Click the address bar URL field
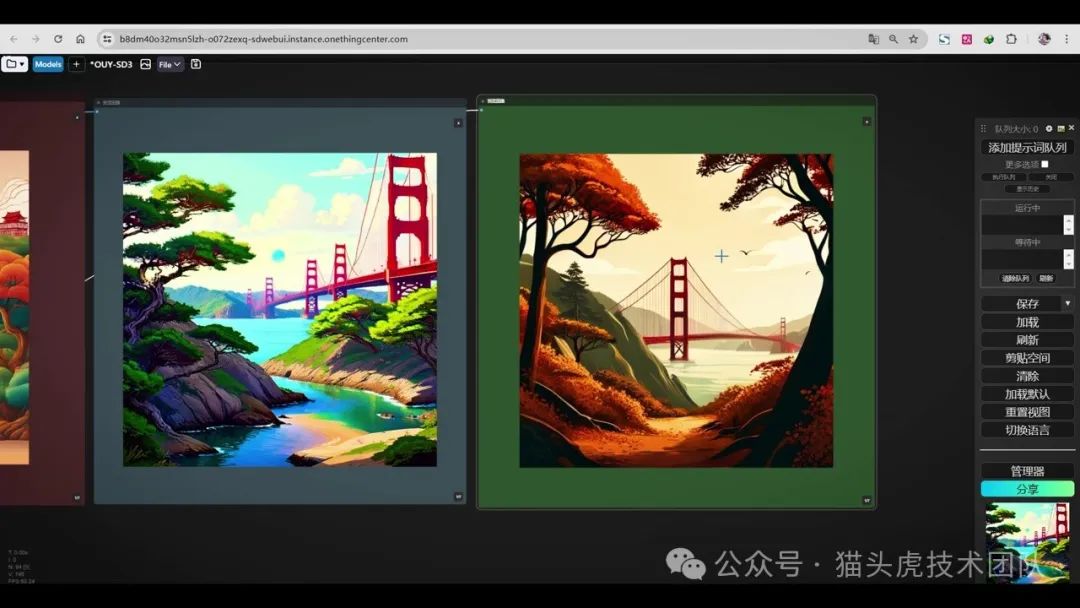 point(482,39)
